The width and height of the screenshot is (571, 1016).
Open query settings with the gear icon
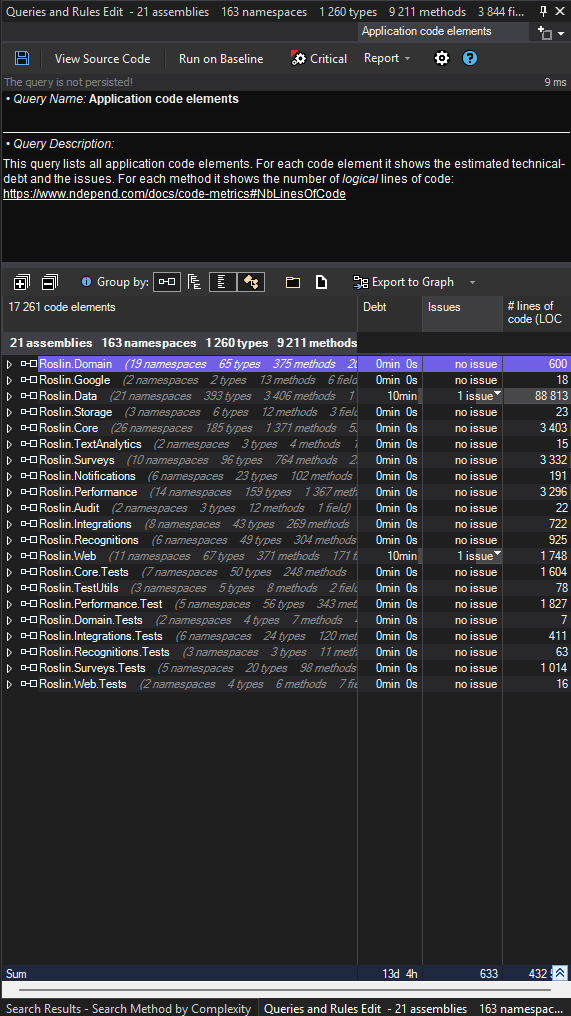point(441,58)
